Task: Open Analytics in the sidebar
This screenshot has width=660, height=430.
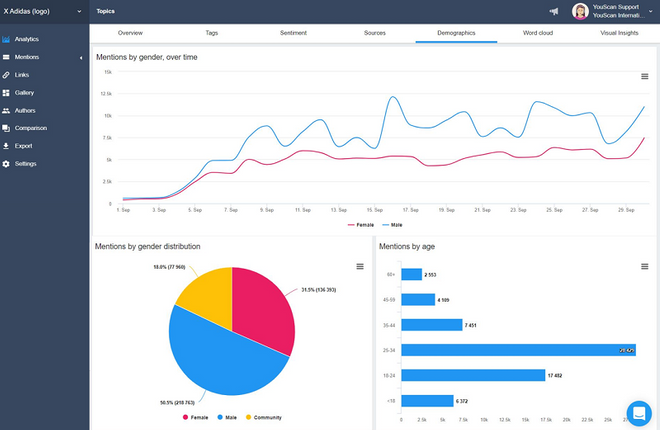Action: pyautogui.click(x=27, y=39)
